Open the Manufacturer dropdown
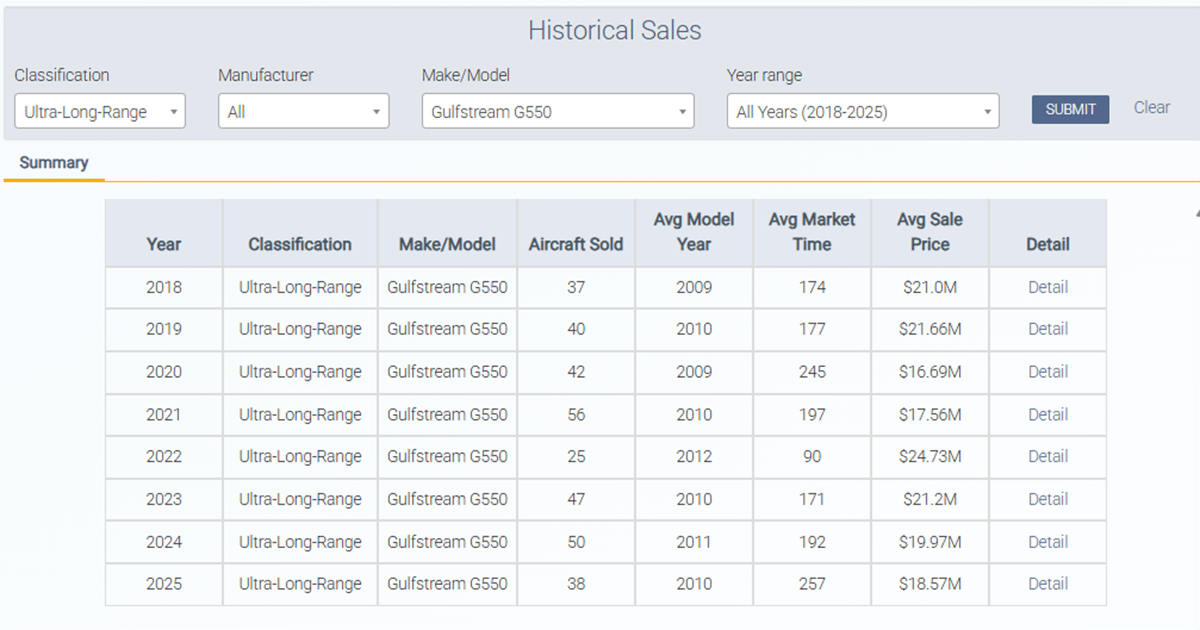Viewport: 1200px width, 630px height. tap(302, 111)
